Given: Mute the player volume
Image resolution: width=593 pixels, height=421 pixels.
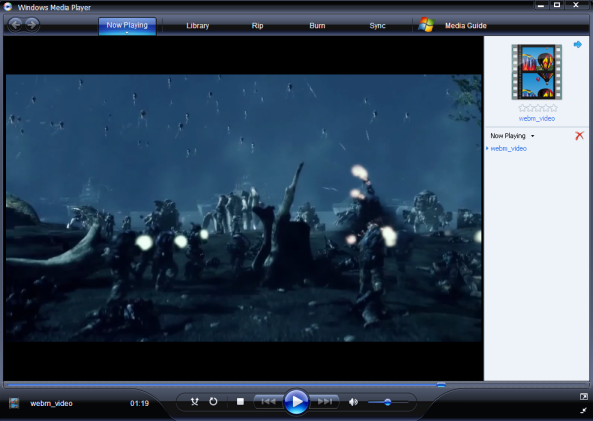Looking at the screenshot, I should tap(353, 402).
